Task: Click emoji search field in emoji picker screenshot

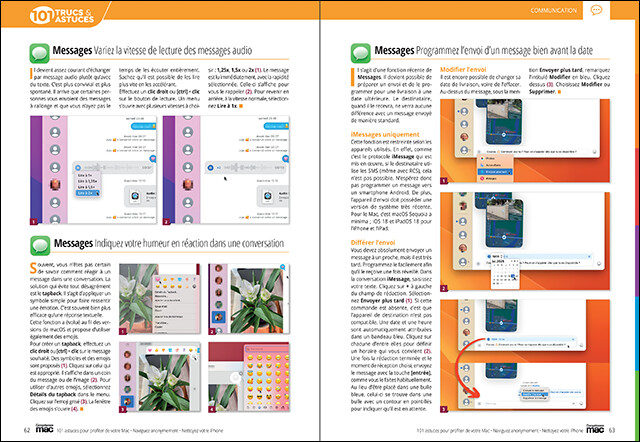Action: click(x=266, y=349)
